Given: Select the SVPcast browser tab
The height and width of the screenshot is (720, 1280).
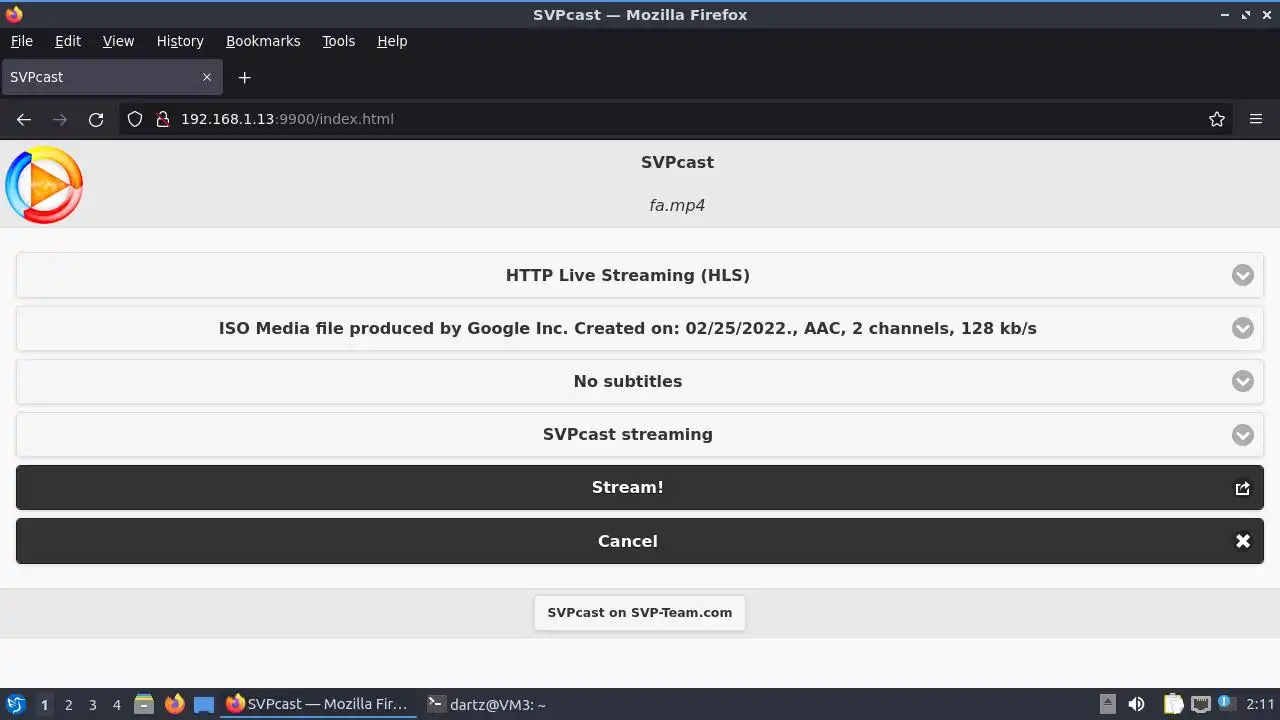Looking at the screenshot, I should [x=111, y=77].
